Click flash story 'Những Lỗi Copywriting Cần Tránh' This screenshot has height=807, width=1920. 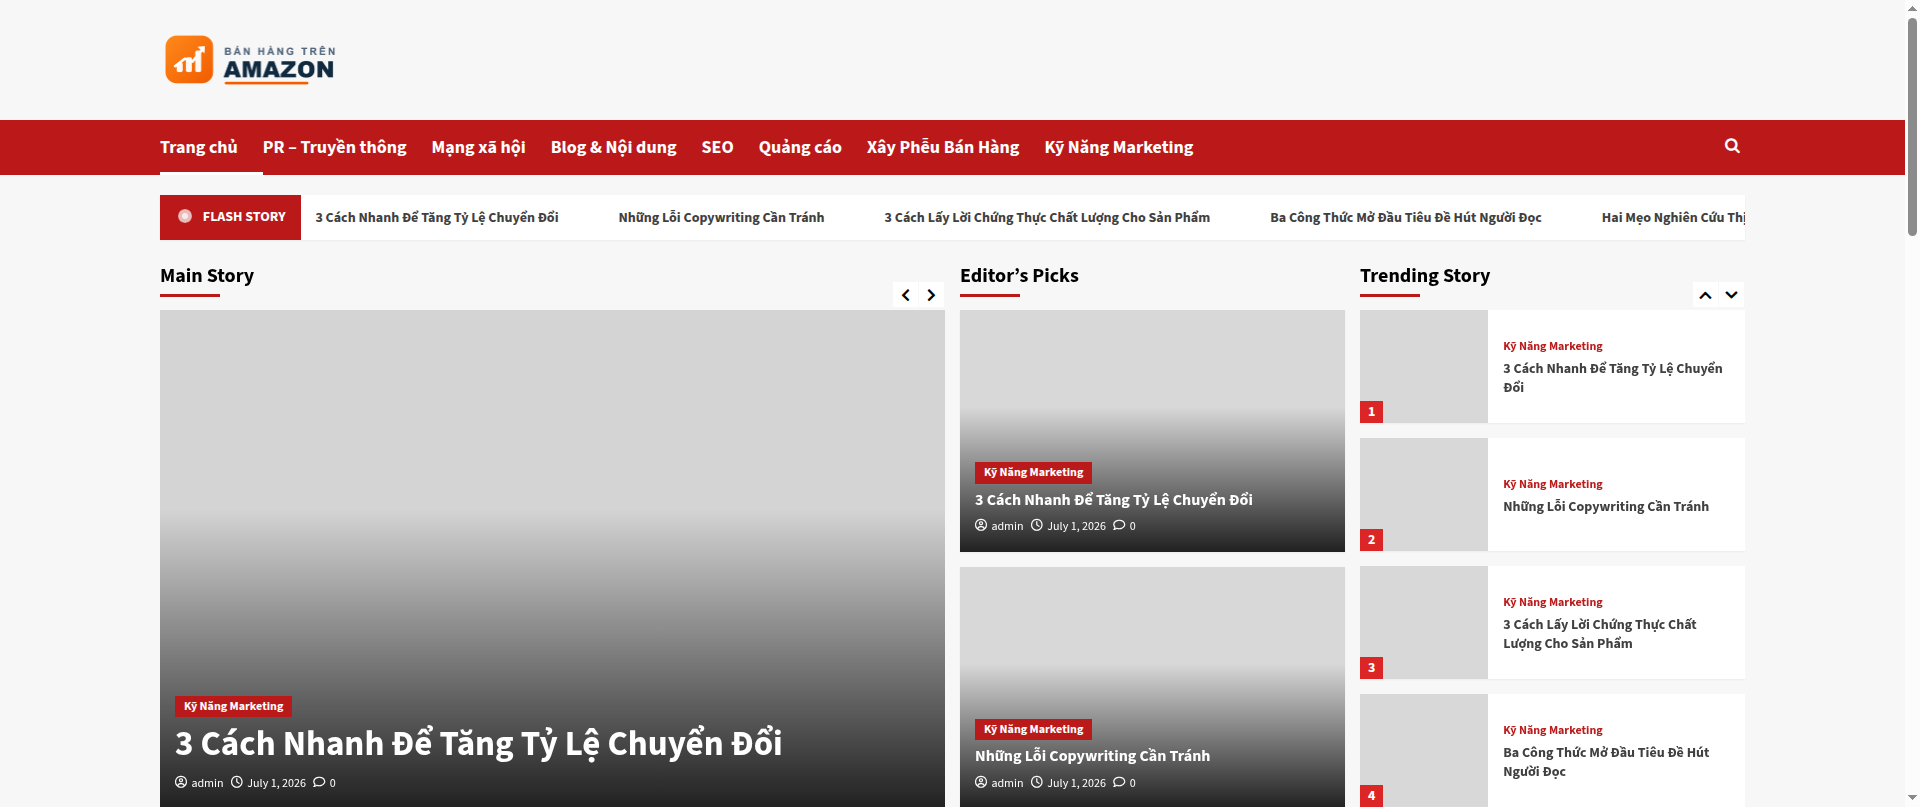pyautogui.click(x=721, y=217)
